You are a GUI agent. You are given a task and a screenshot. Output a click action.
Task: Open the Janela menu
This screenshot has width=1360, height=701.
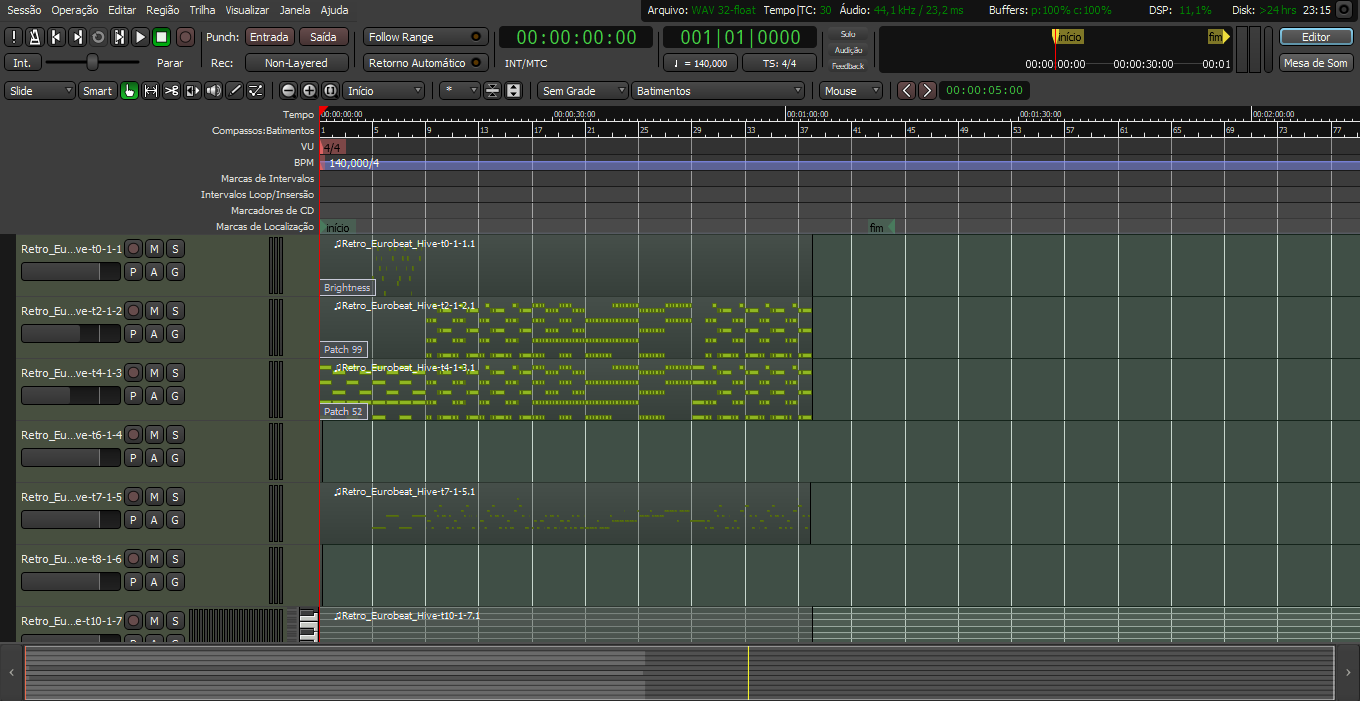pos(295,9)
